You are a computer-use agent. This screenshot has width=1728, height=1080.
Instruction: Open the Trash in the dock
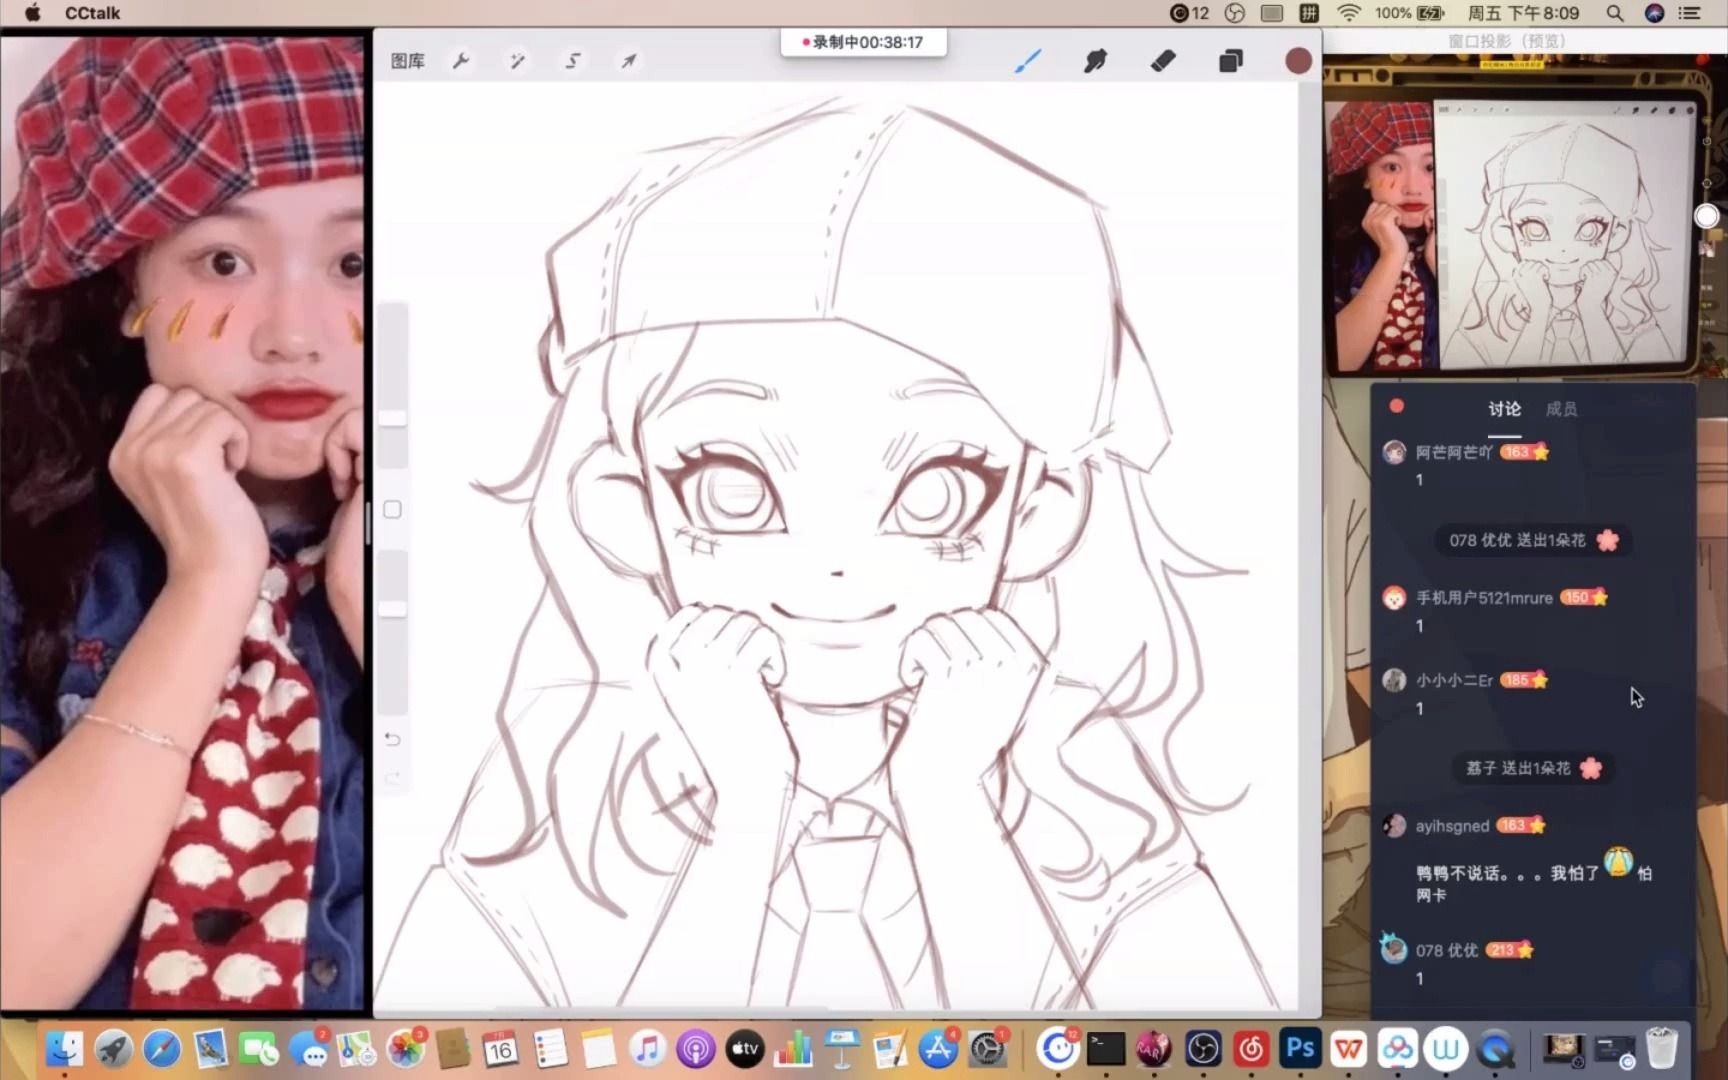coord(1662,1049)
